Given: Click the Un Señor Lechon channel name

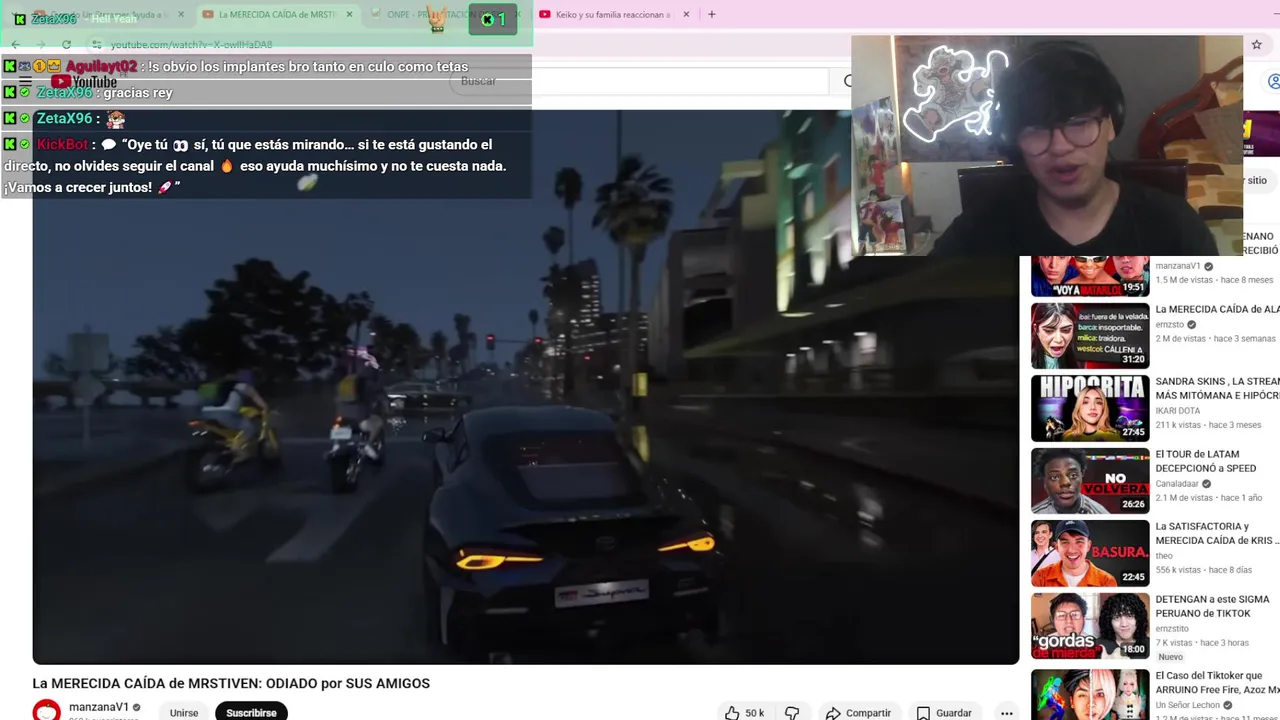Looking at the screenshot, I should 1189,705.
